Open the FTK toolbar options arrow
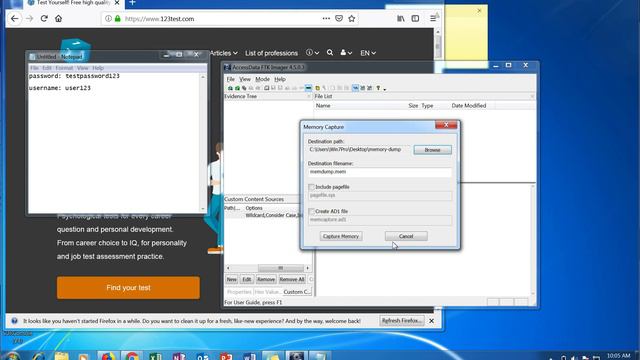Screen dimensions: 640x360 tap(384, 89)
